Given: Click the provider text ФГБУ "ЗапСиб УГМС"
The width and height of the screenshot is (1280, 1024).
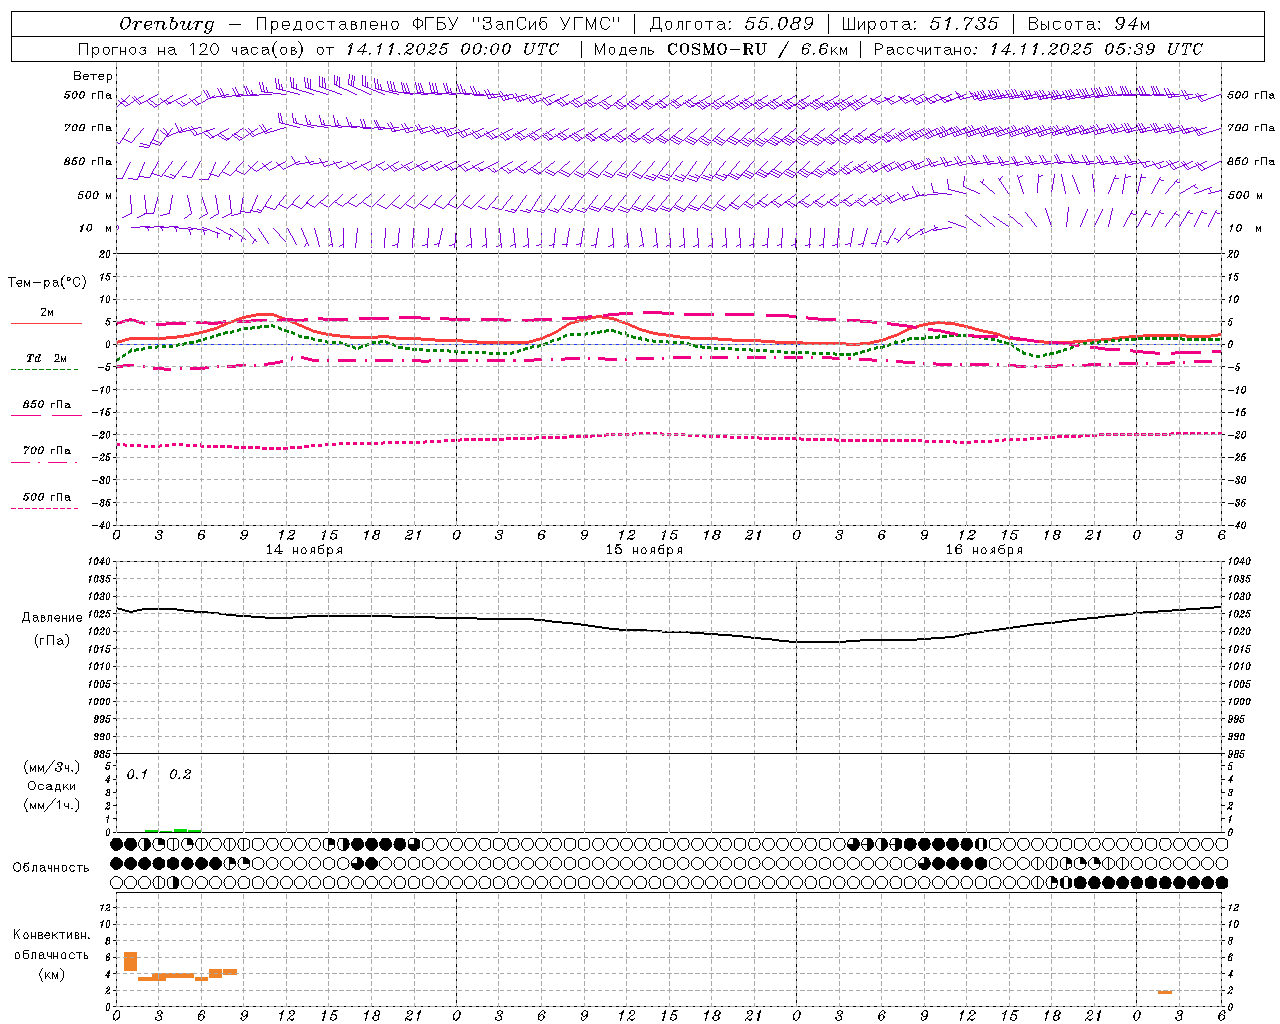Looking at the screenshot, I should [x=516, y=24].
